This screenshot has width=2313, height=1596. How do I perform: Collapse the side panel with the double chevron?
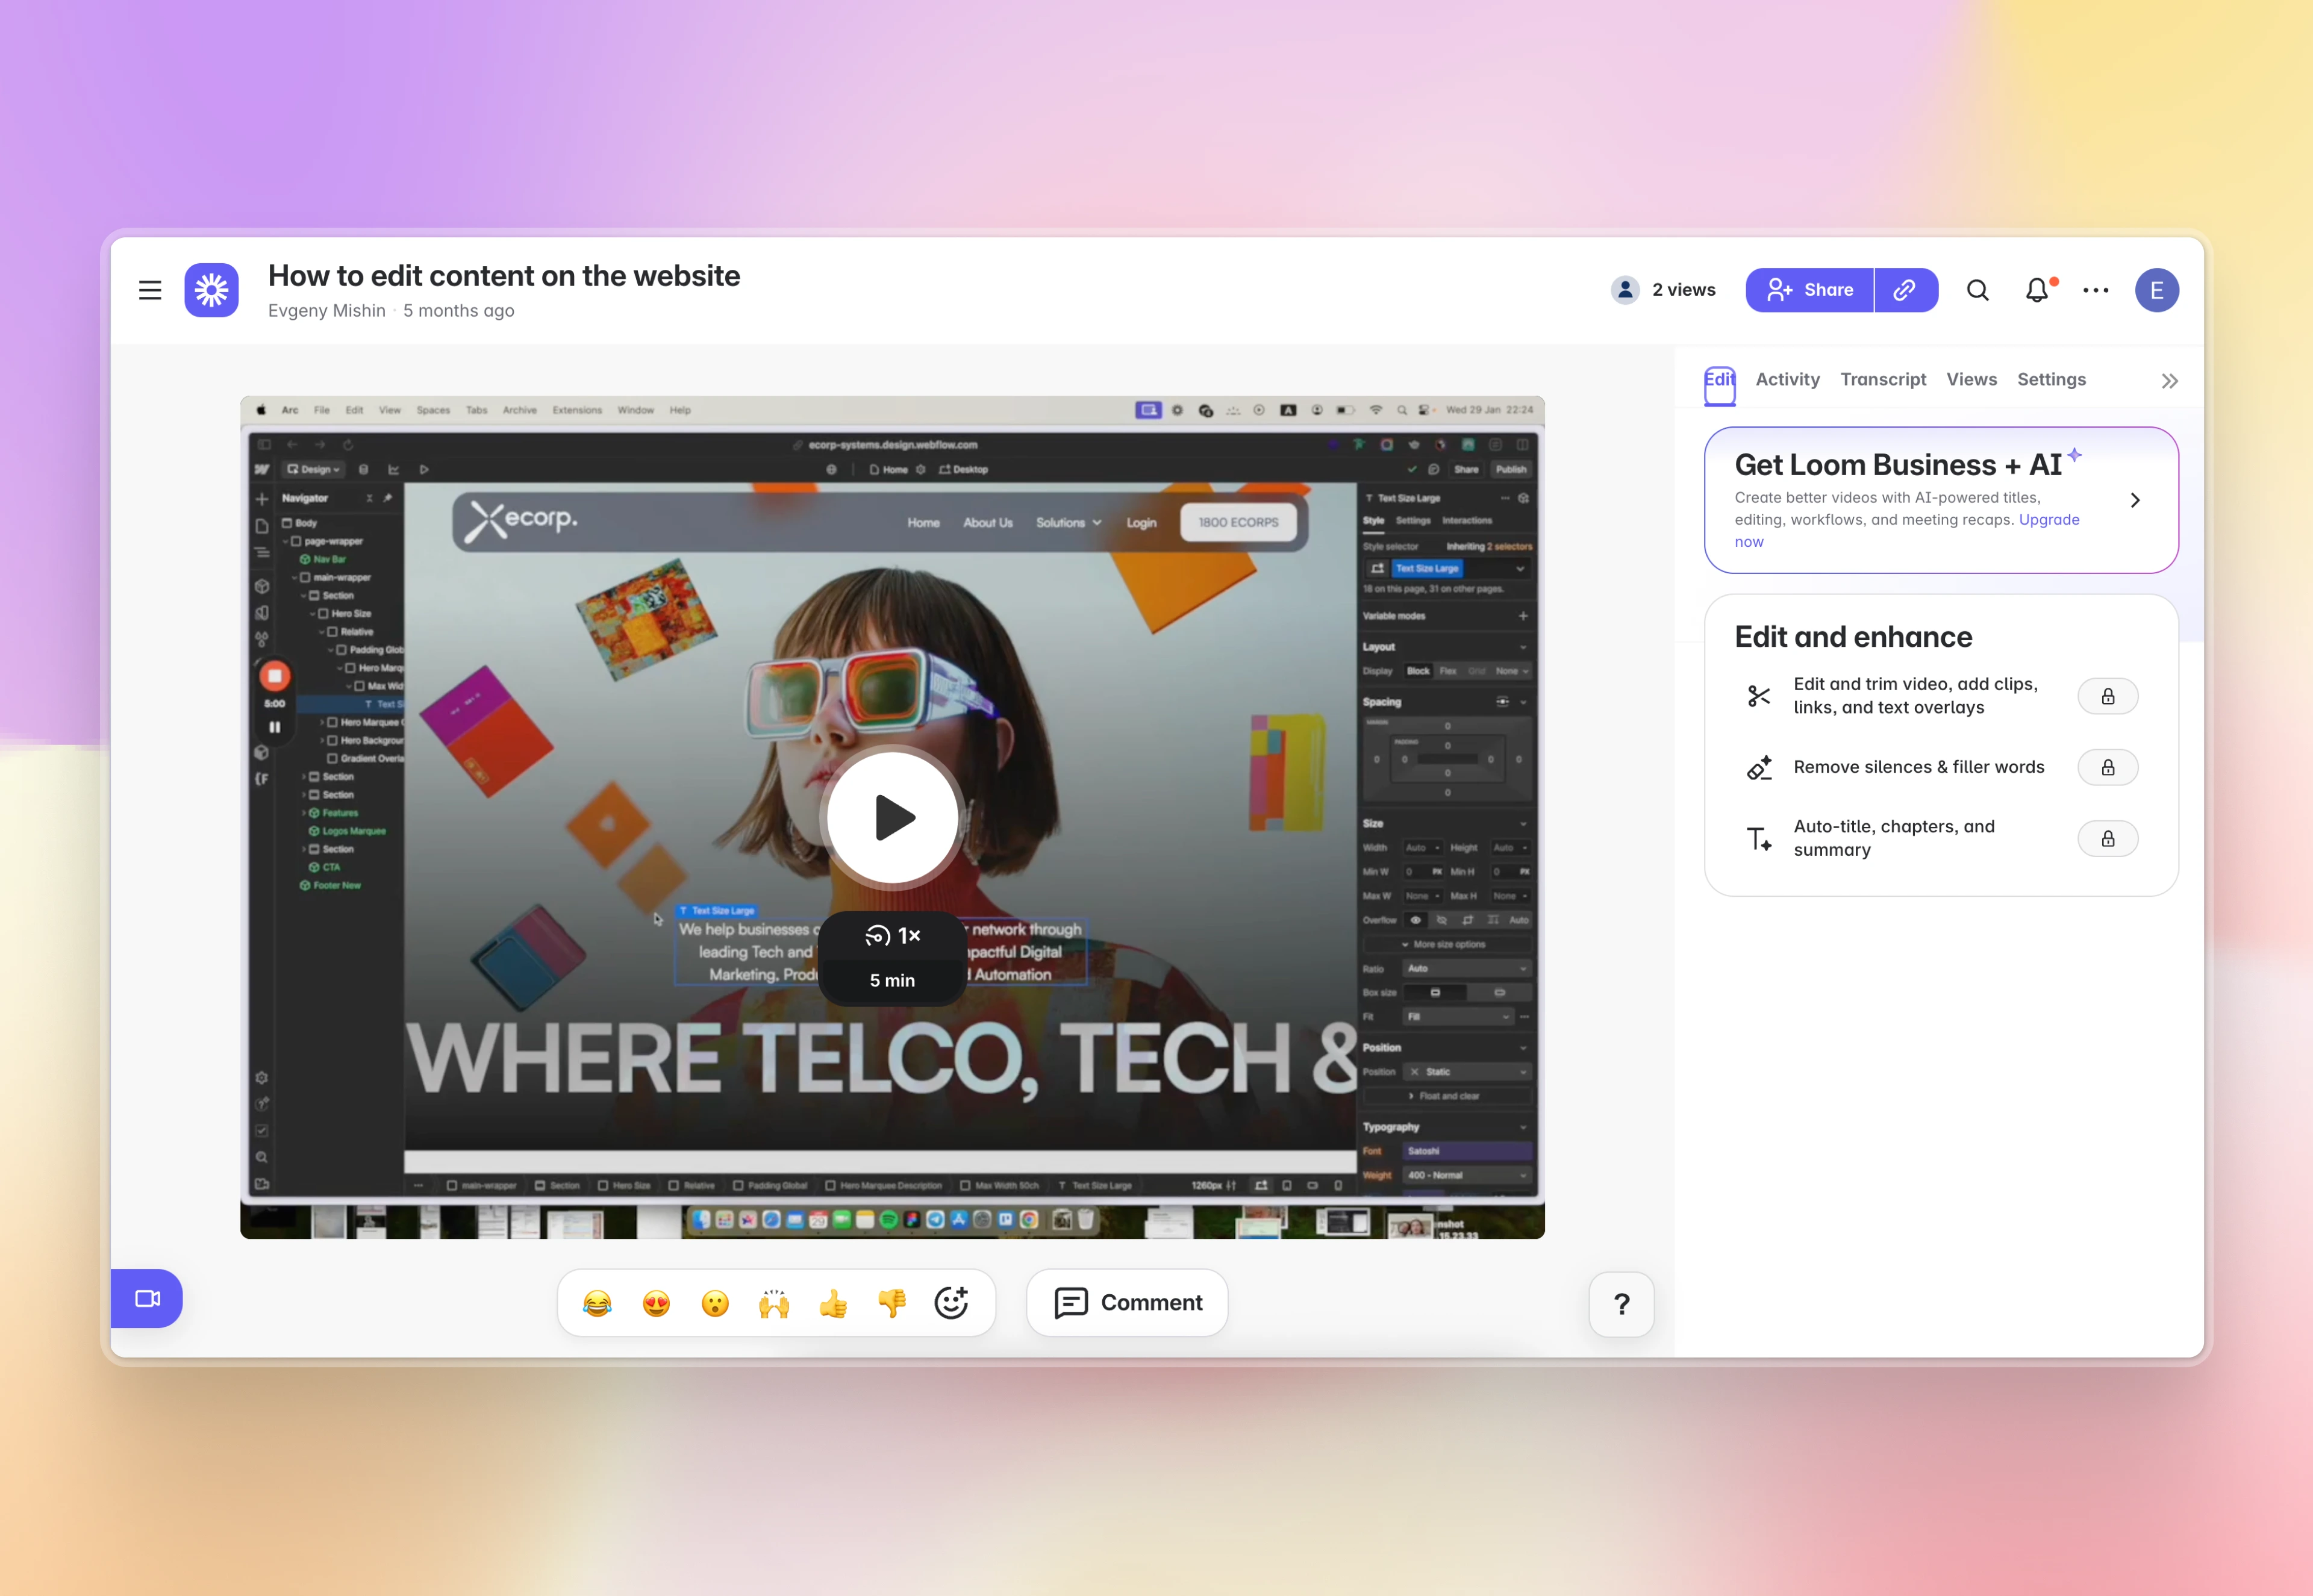2169,381
